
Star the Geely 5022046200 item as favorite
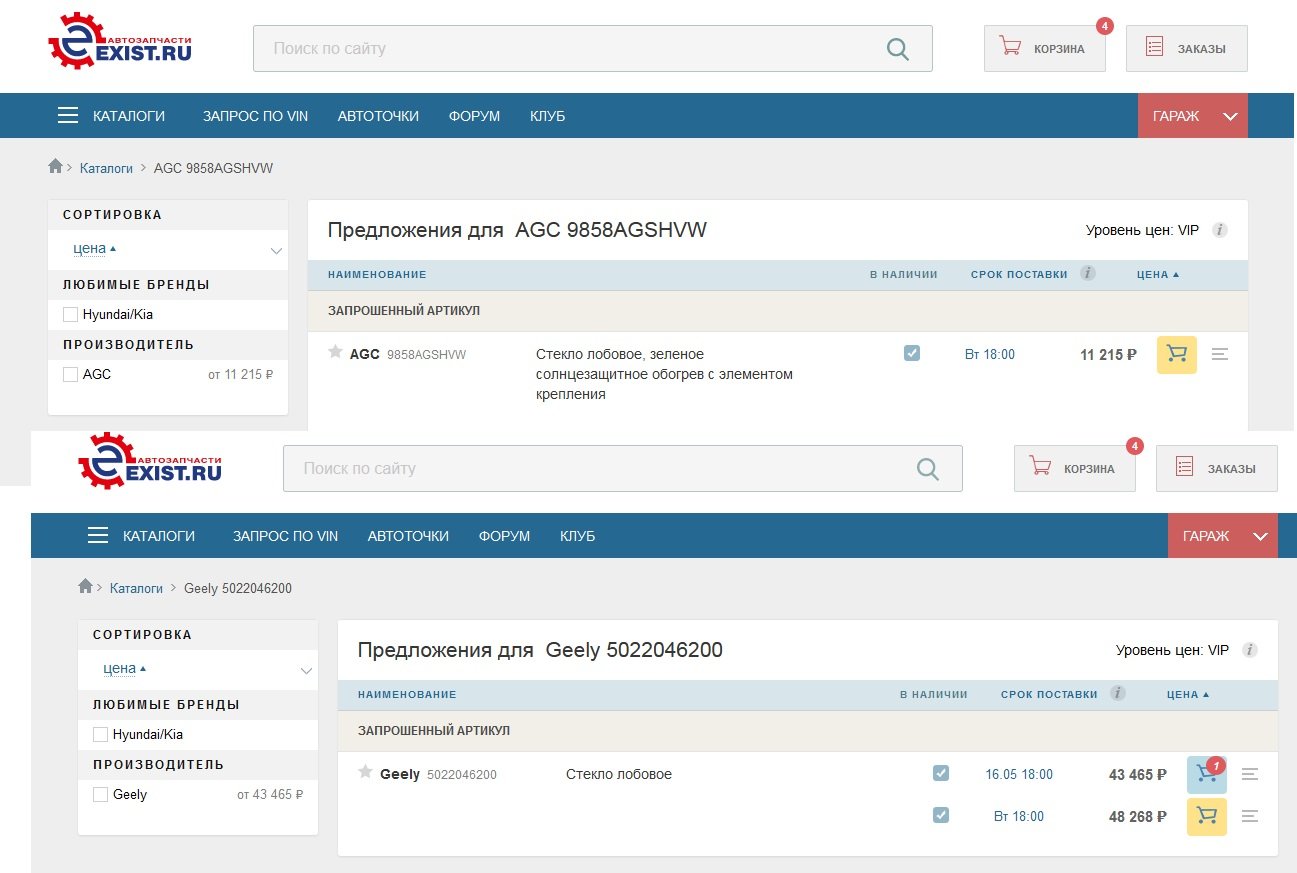[x=365, y=772]
